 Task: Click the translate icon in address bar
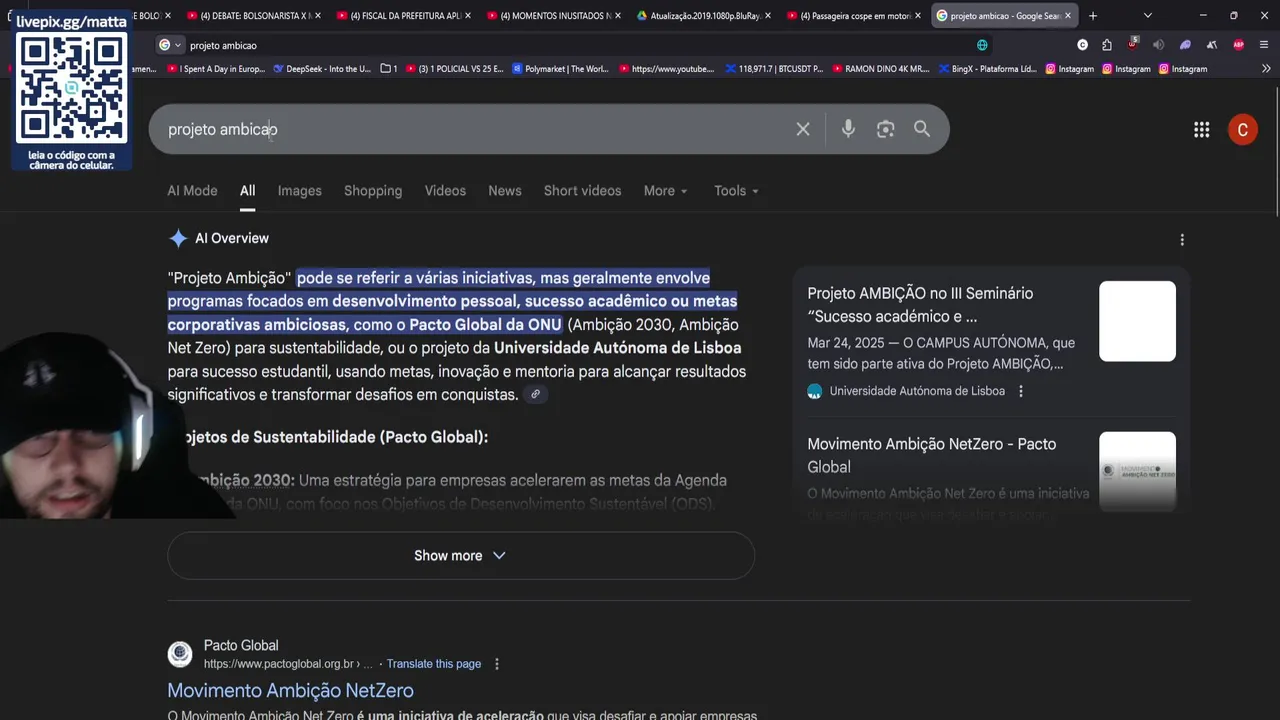click(982, 45)
